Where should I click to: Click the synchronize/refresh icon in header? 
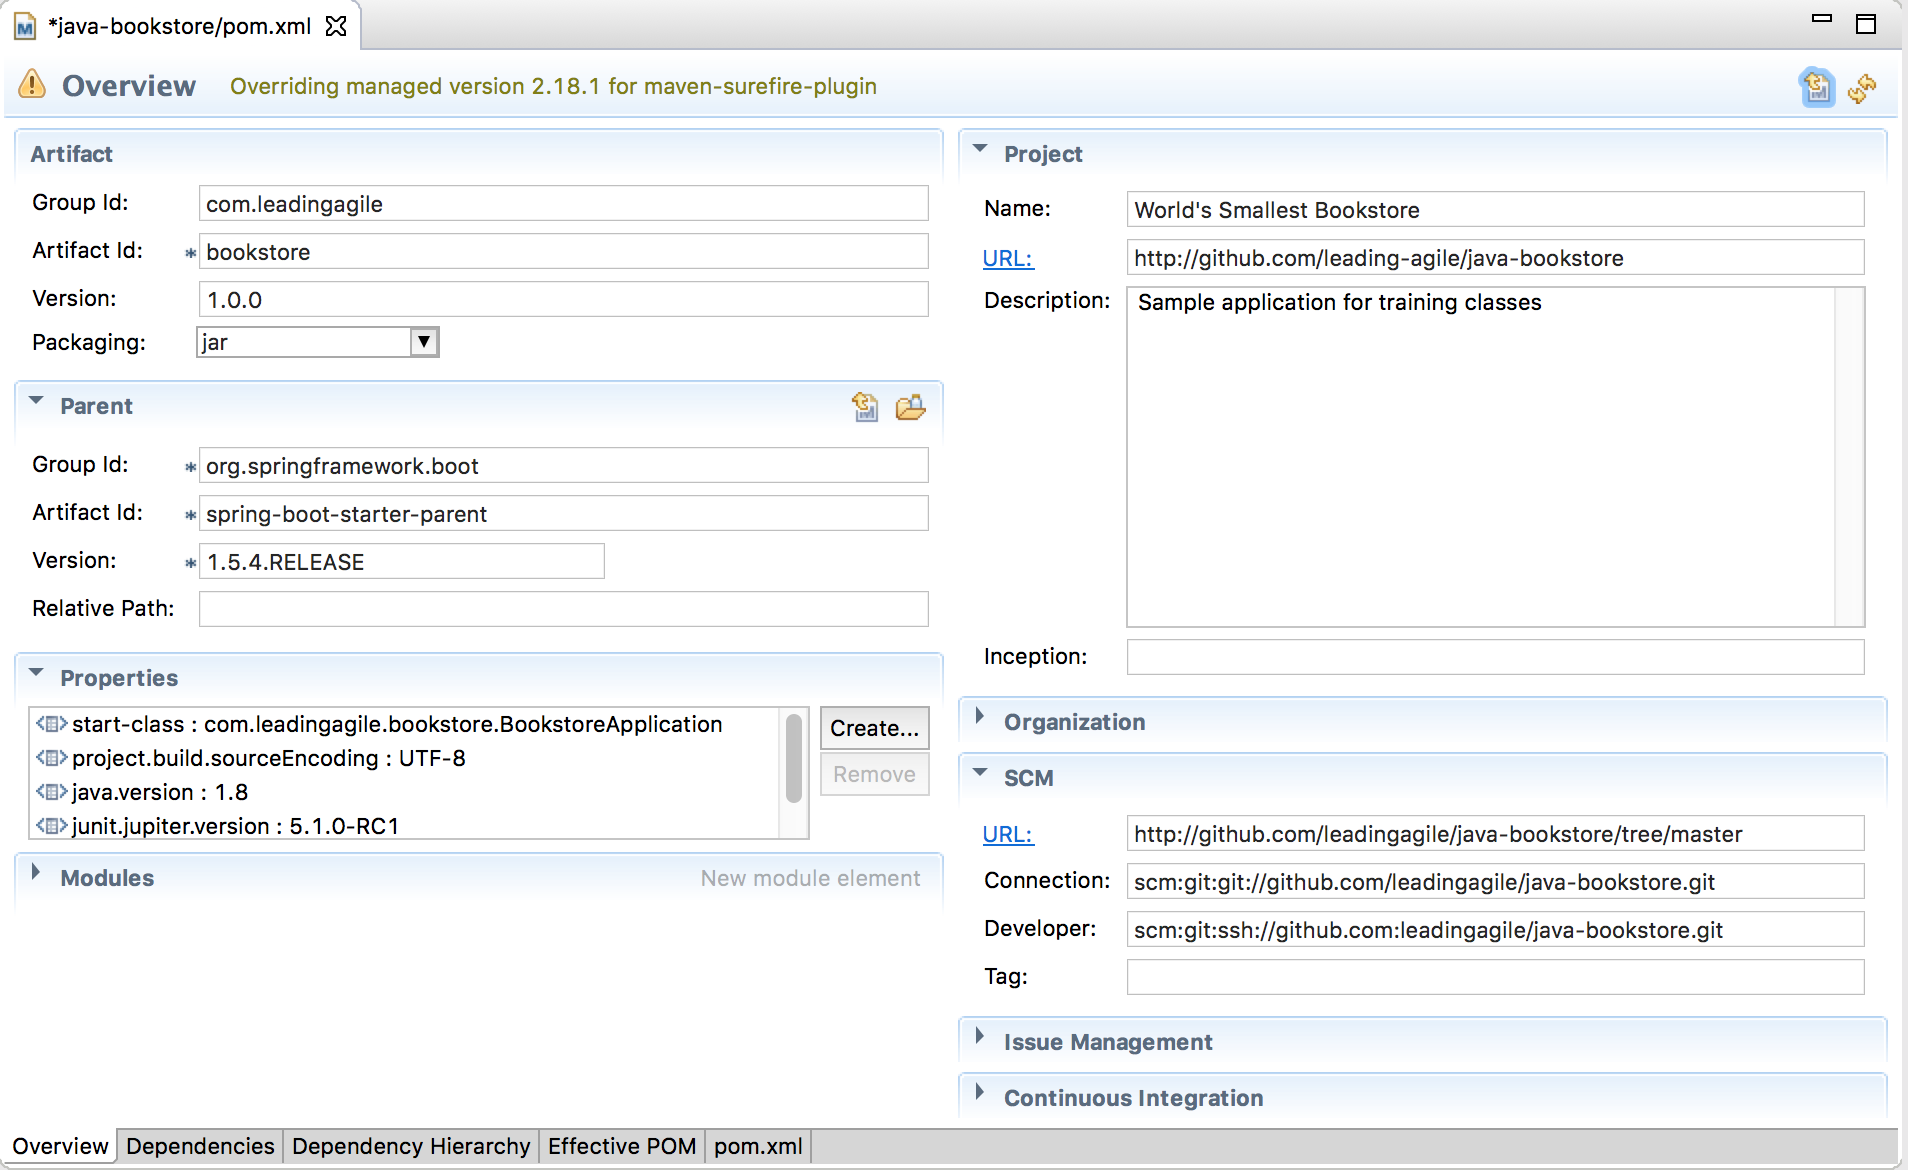1862,87
